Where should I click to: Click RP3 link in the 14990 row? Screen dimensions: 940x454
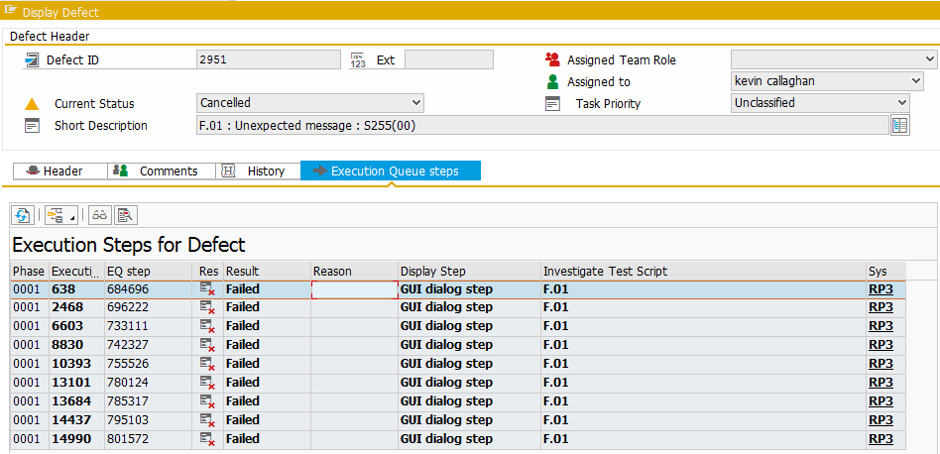tap(880, 439)
